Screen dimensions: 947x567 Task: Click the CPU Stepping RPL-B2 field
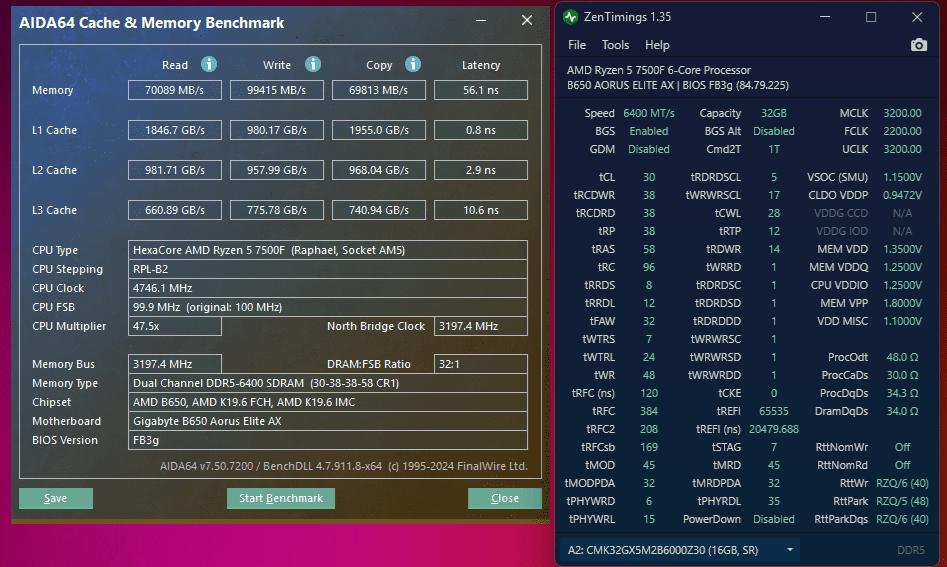tap(328, 269)
